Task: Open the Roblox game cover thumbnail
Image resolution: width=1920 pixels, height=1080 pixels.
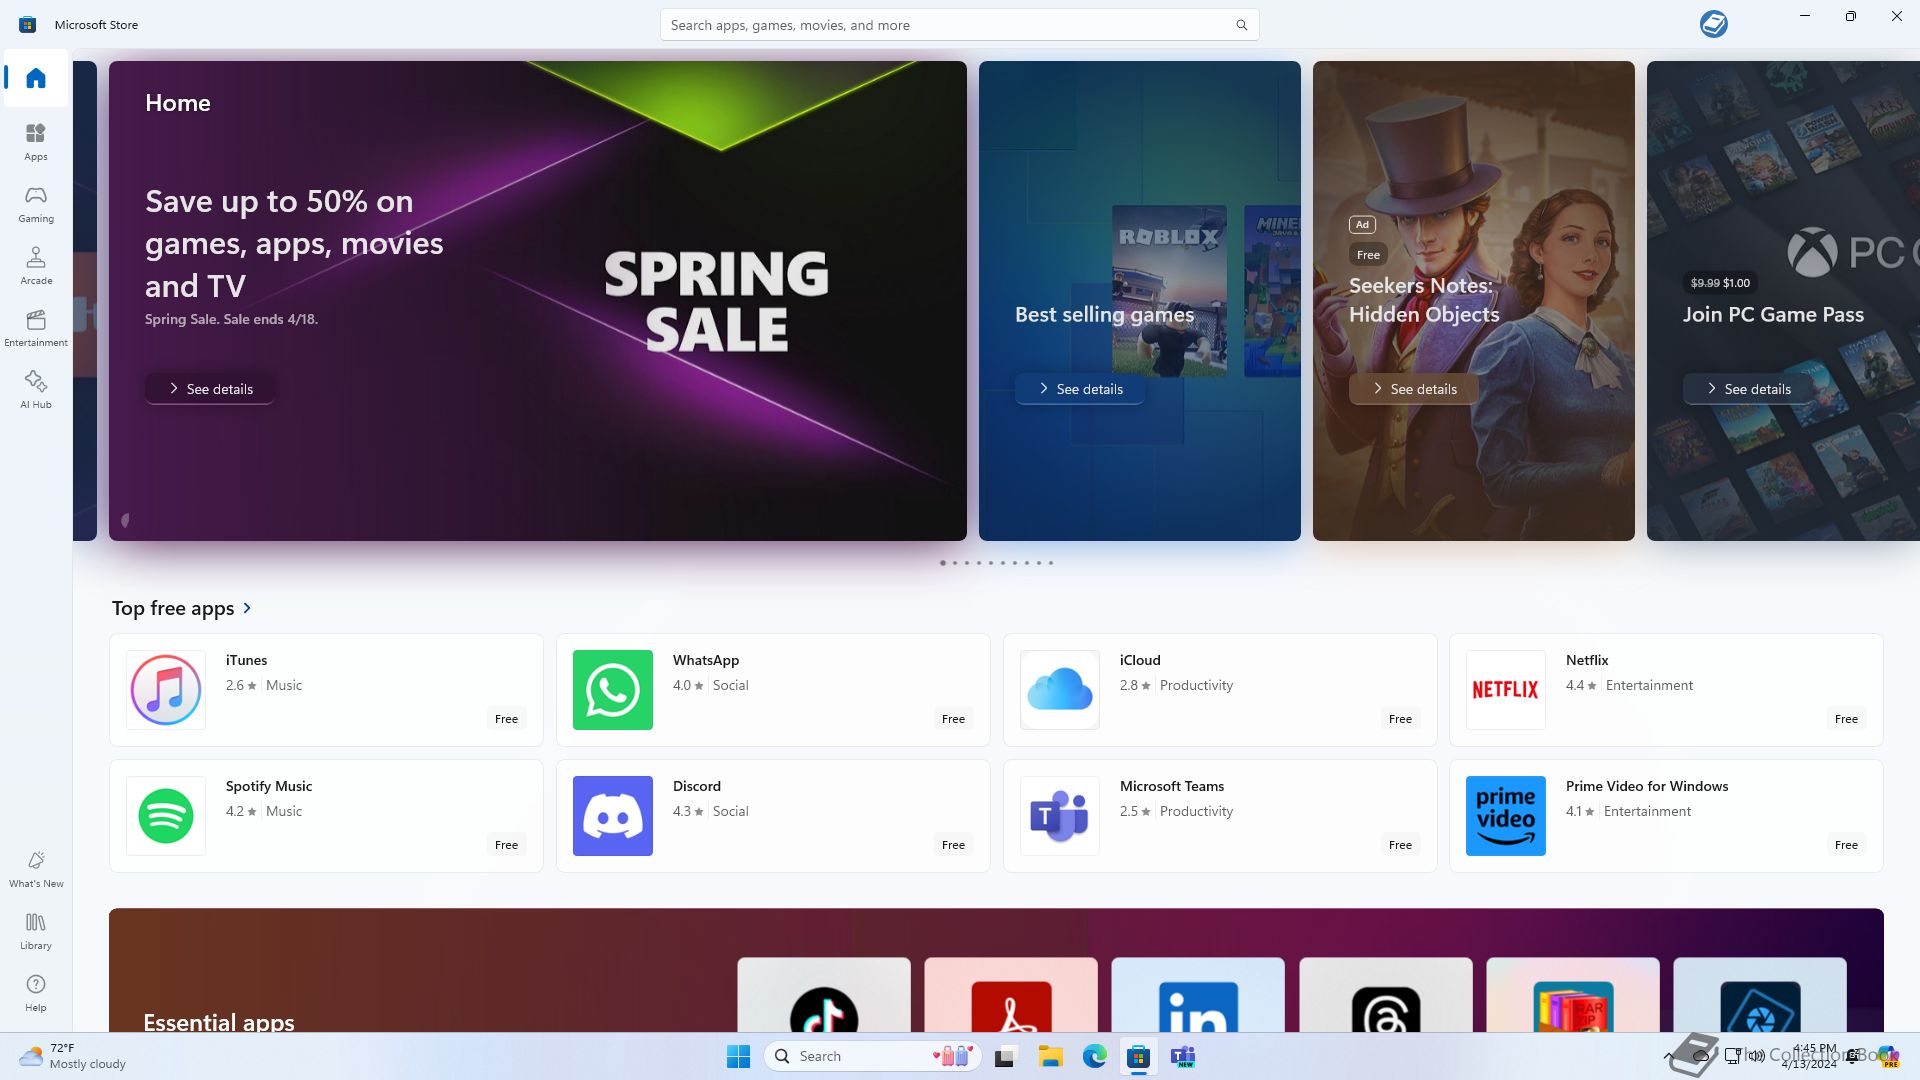Action: (x=1169, y=290)
